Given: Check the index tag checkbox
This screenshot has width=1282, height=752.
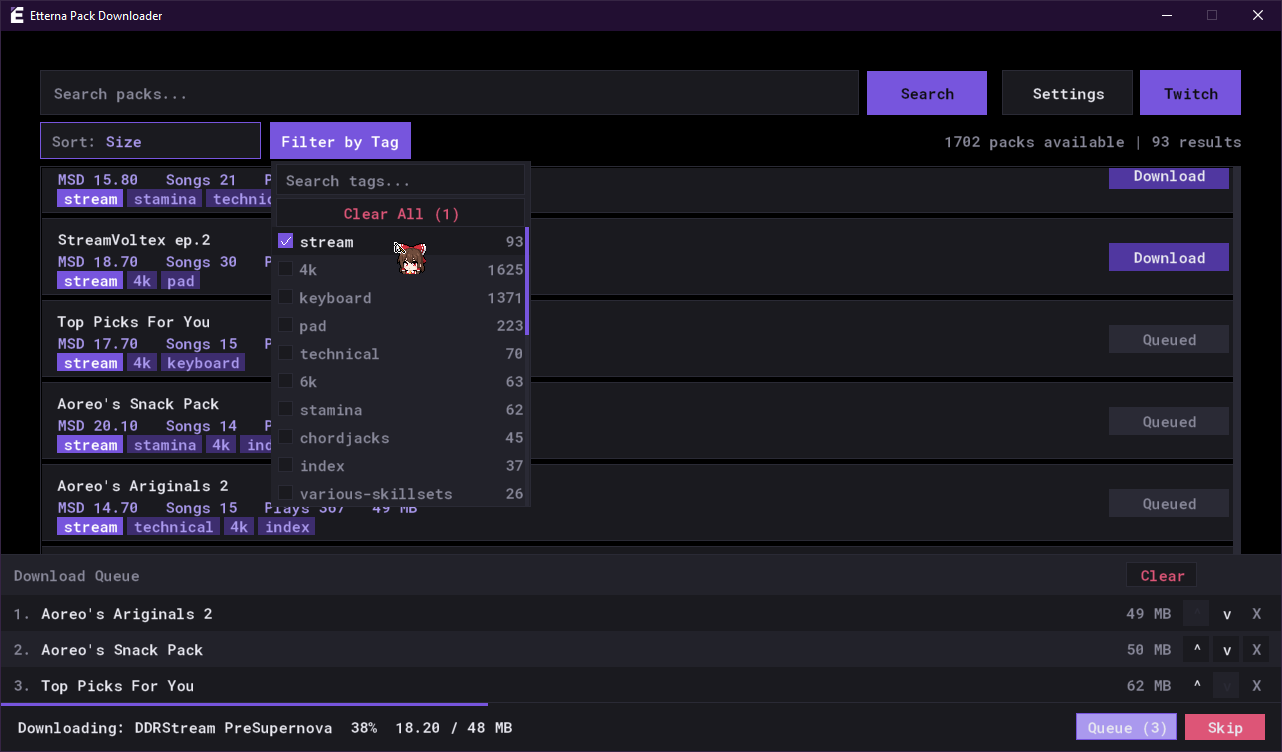Looking at the screenshot, I should (285, 466).
